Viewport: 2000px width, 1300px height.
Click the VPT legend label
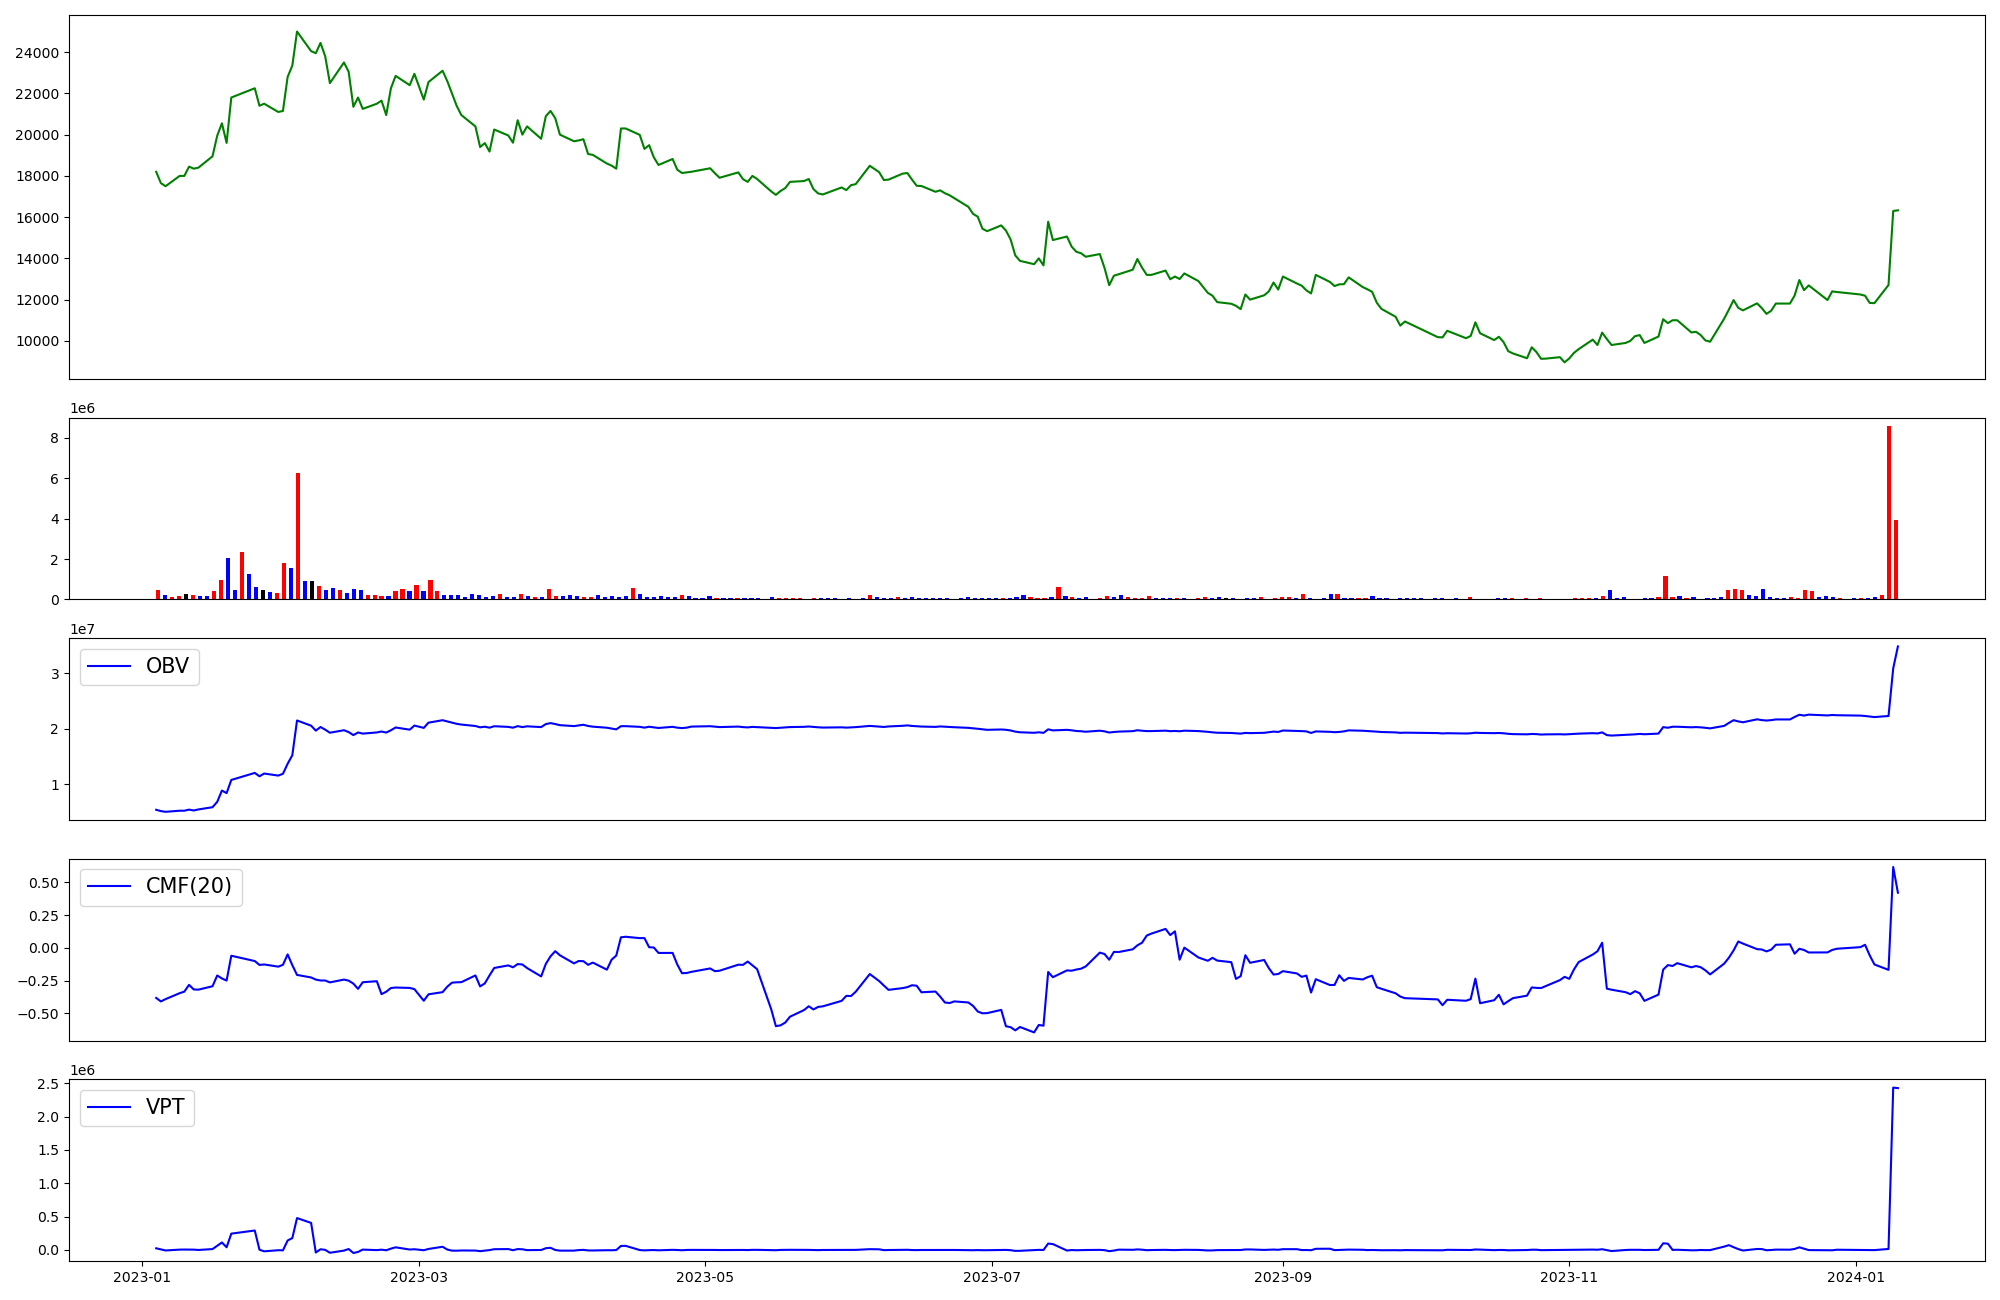click(x=165, y=1107)
